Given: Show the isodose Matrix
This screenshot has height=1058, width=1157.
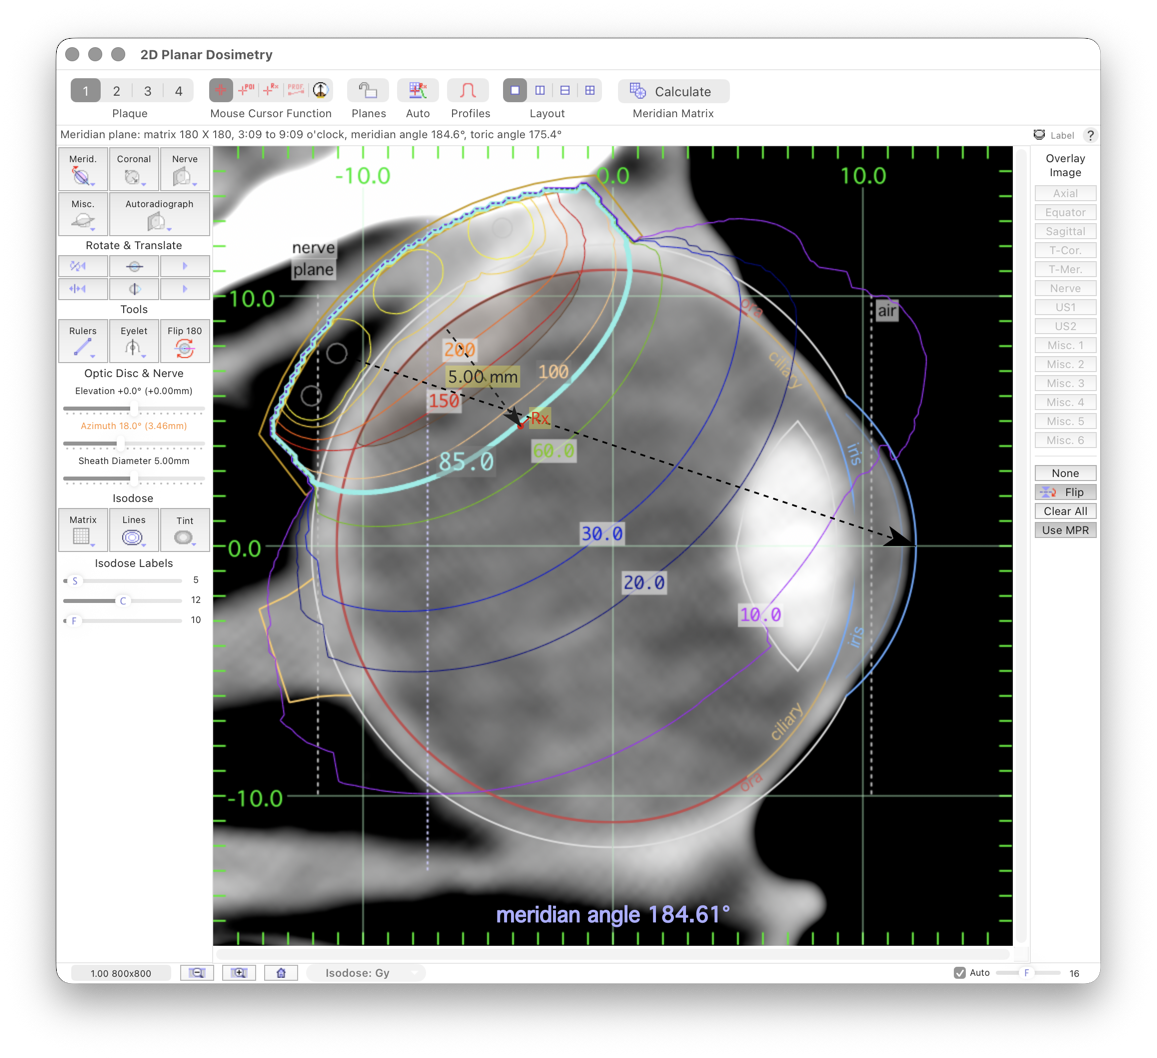Looking at the screenshot, I should (x=82, y=529).
